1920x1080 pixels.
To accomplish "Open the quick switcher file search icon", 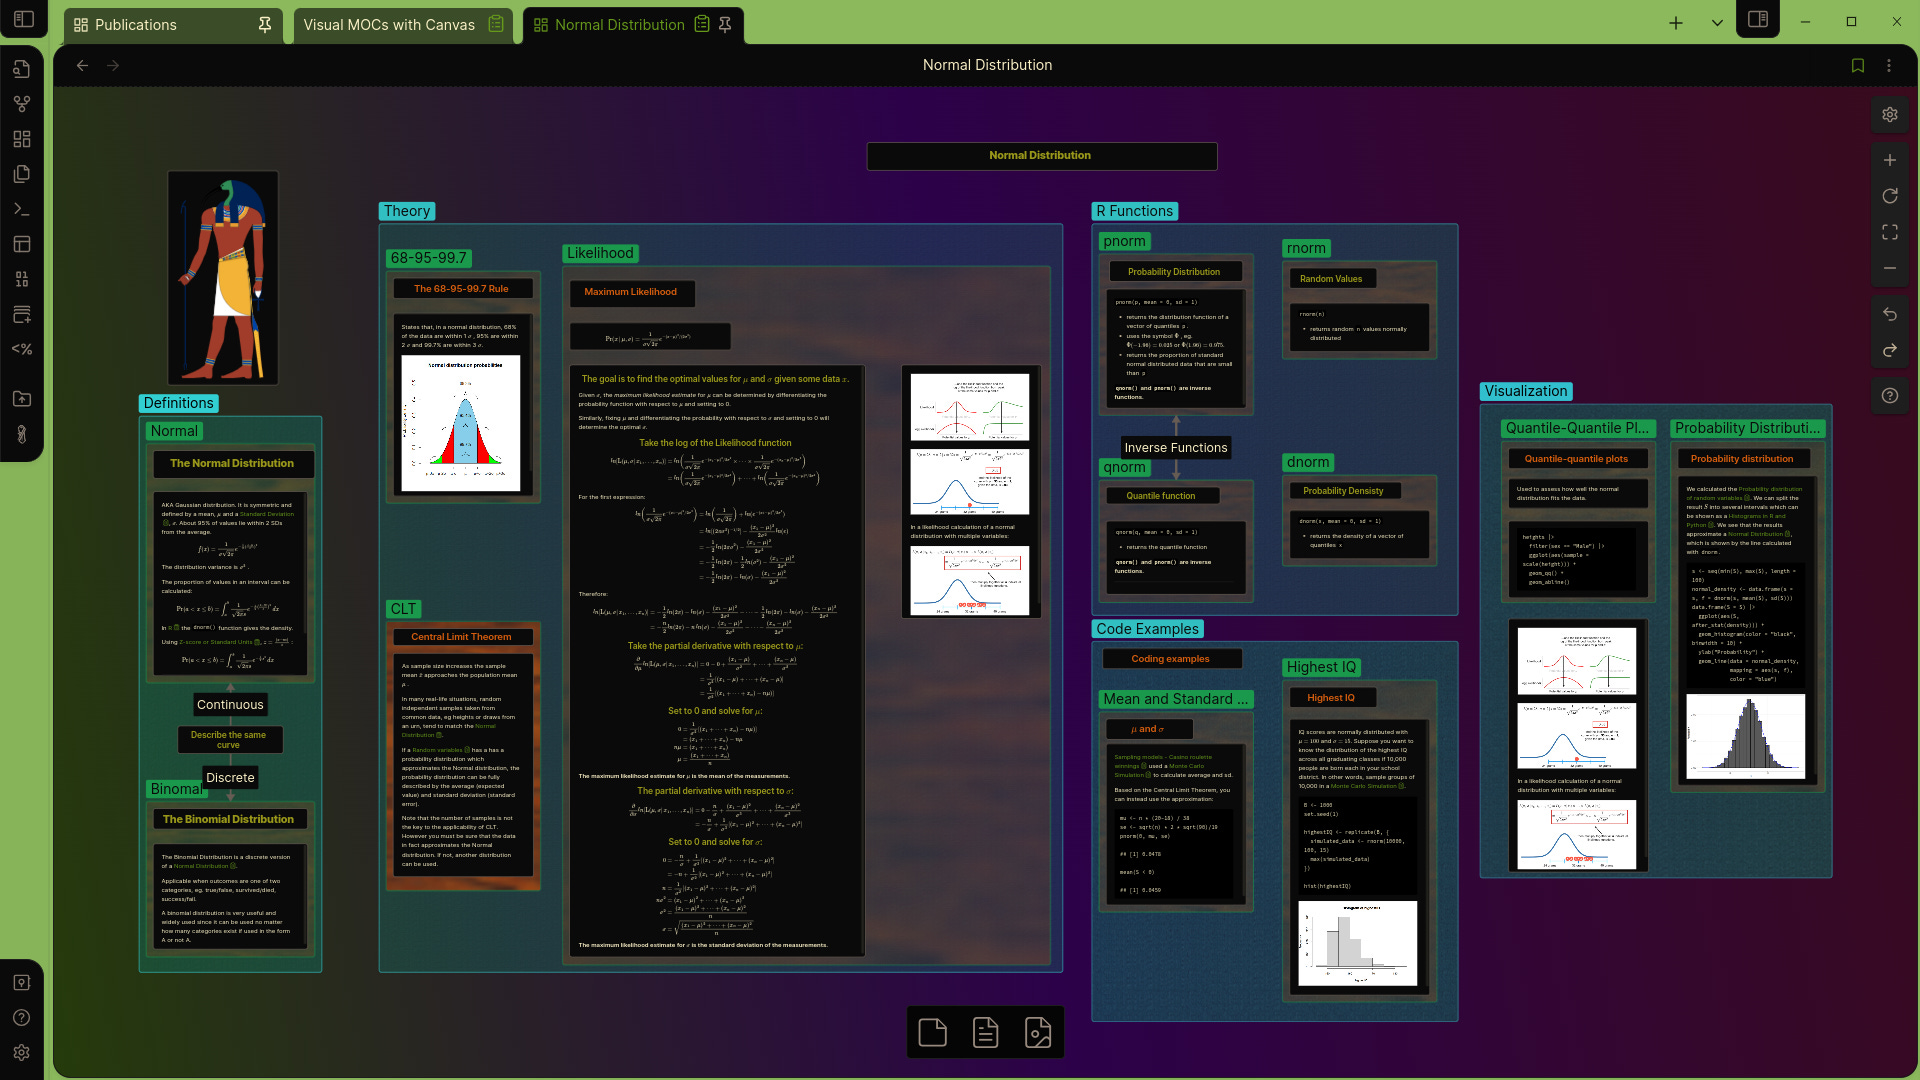I will pos(22,69).
